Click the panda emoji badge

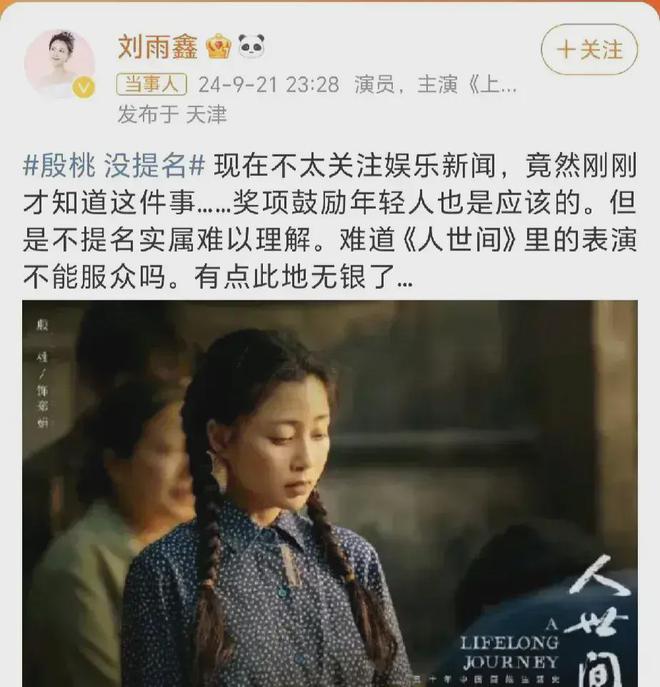(x=252, y=46)
